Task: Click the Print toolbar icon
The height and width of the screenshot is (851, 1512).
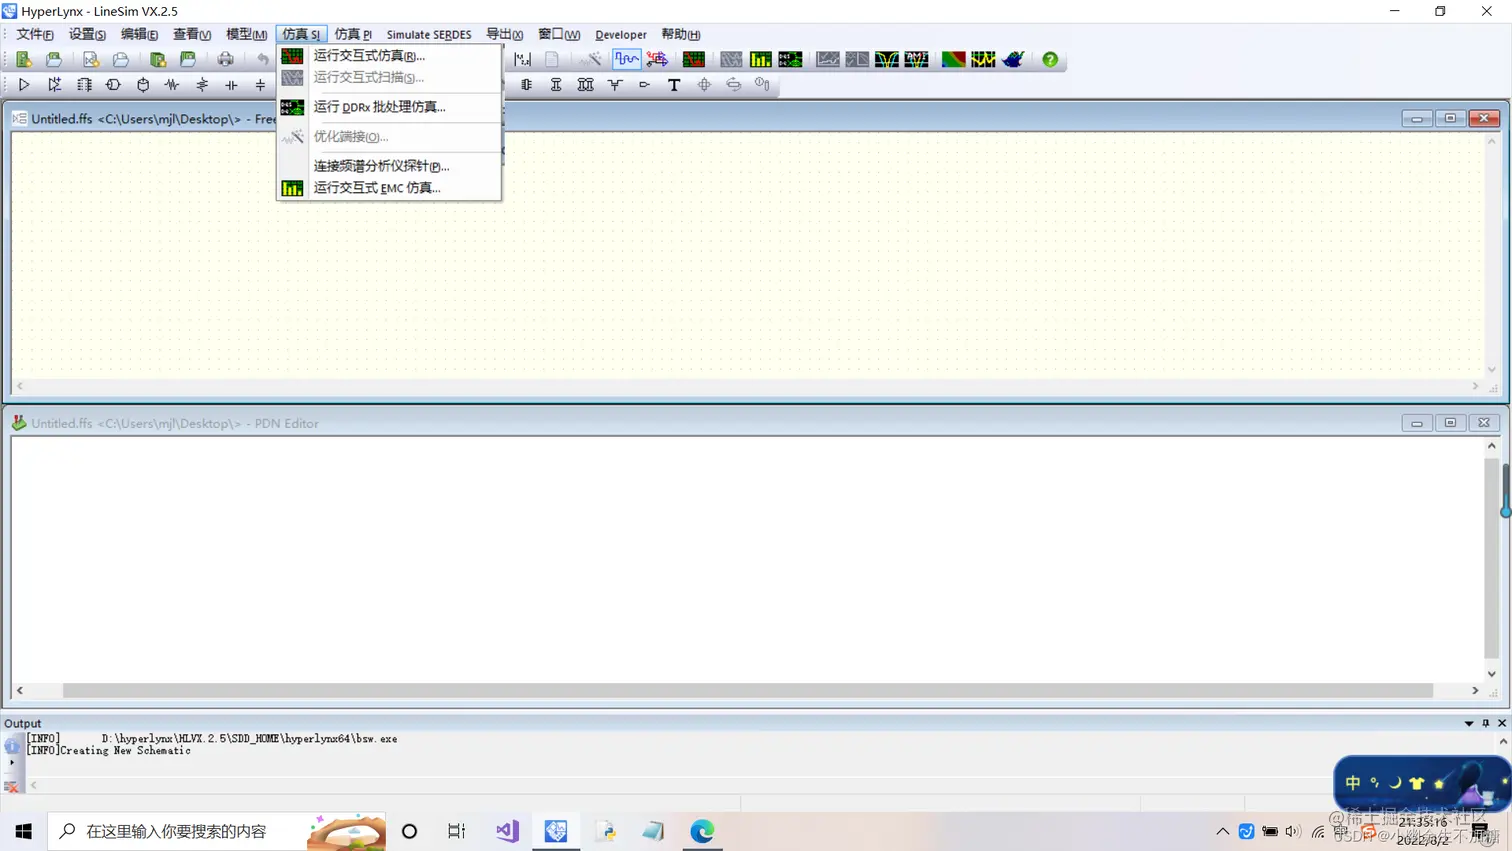Action: pos(226,60)
